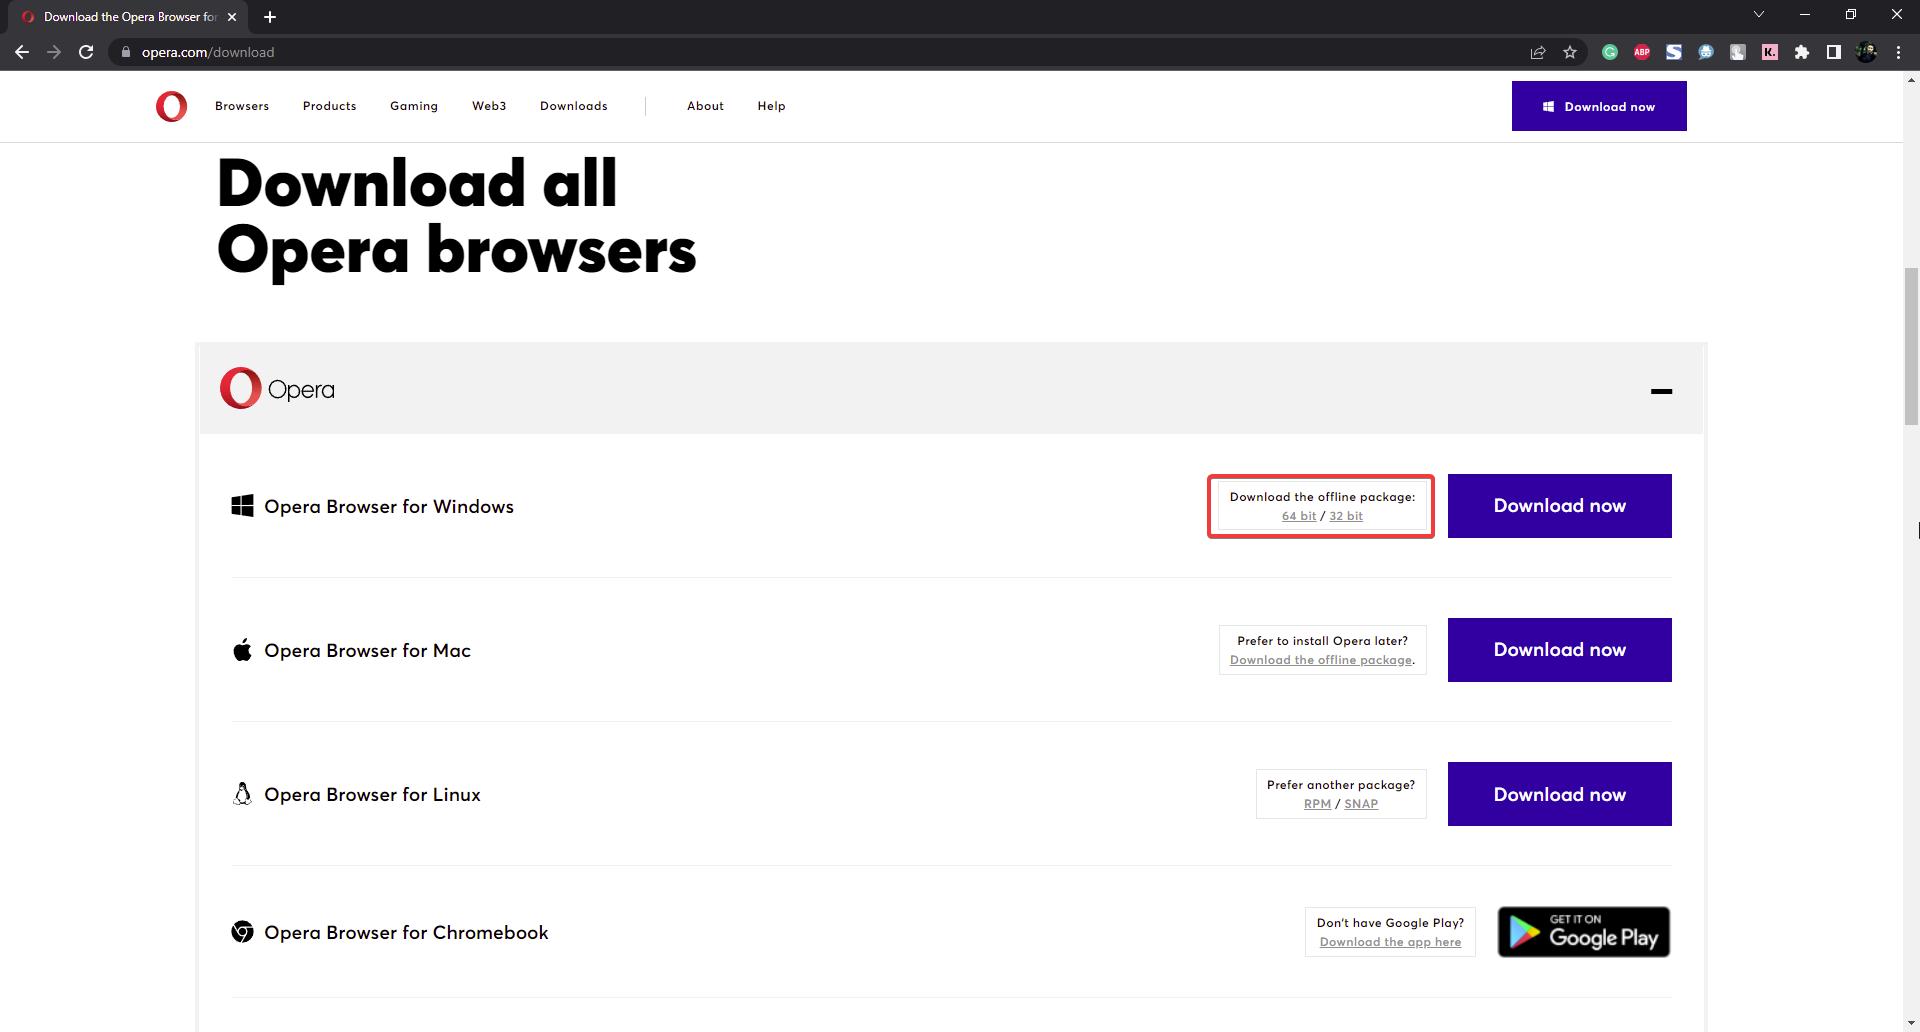Open the Web3 menu

click(489, 106)
